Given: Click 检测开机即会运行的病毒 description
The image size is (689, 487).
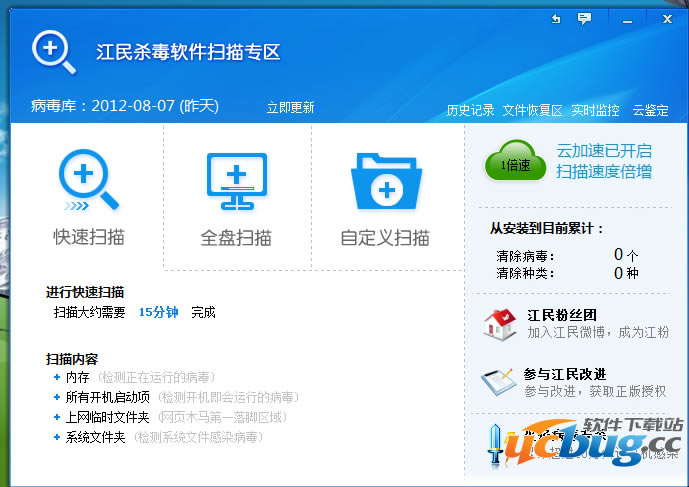Looking at the screenshot, I should tap(228, 397).
